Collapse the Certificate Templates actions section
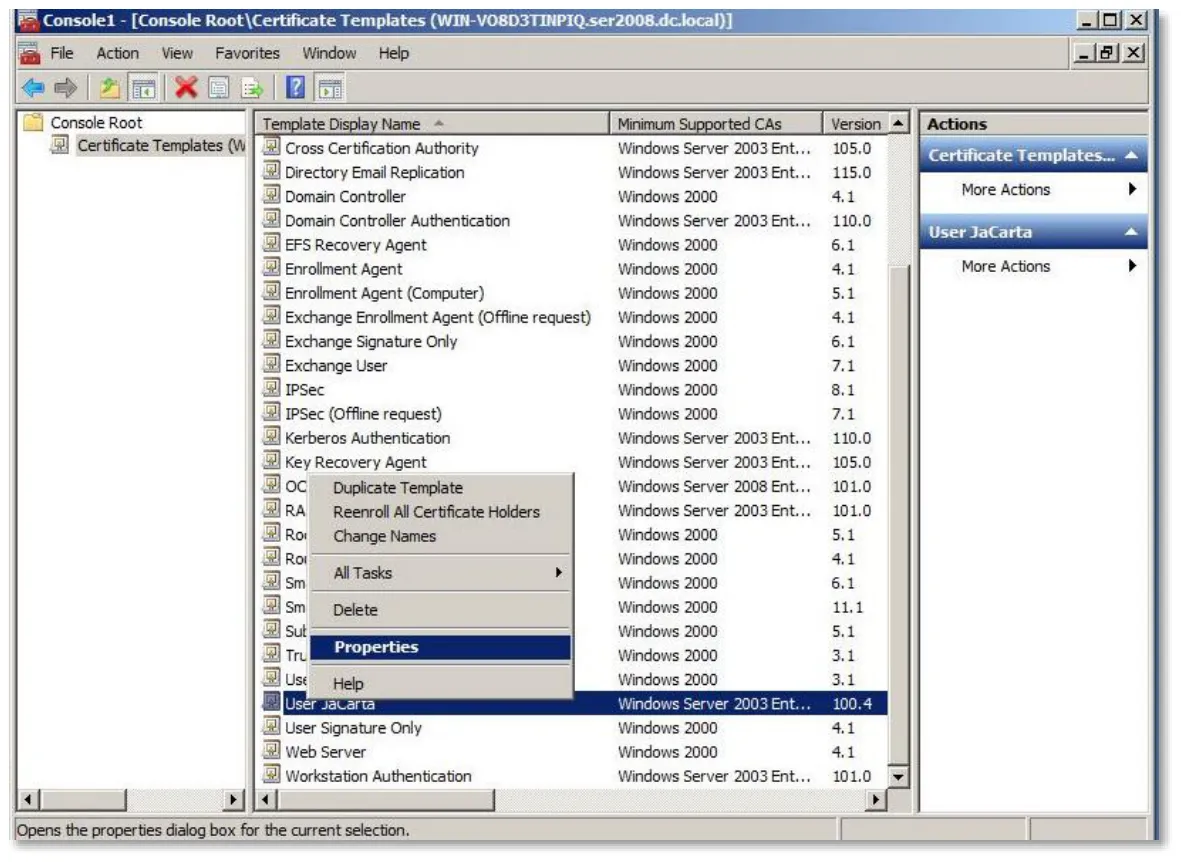 pos(1131,155)
